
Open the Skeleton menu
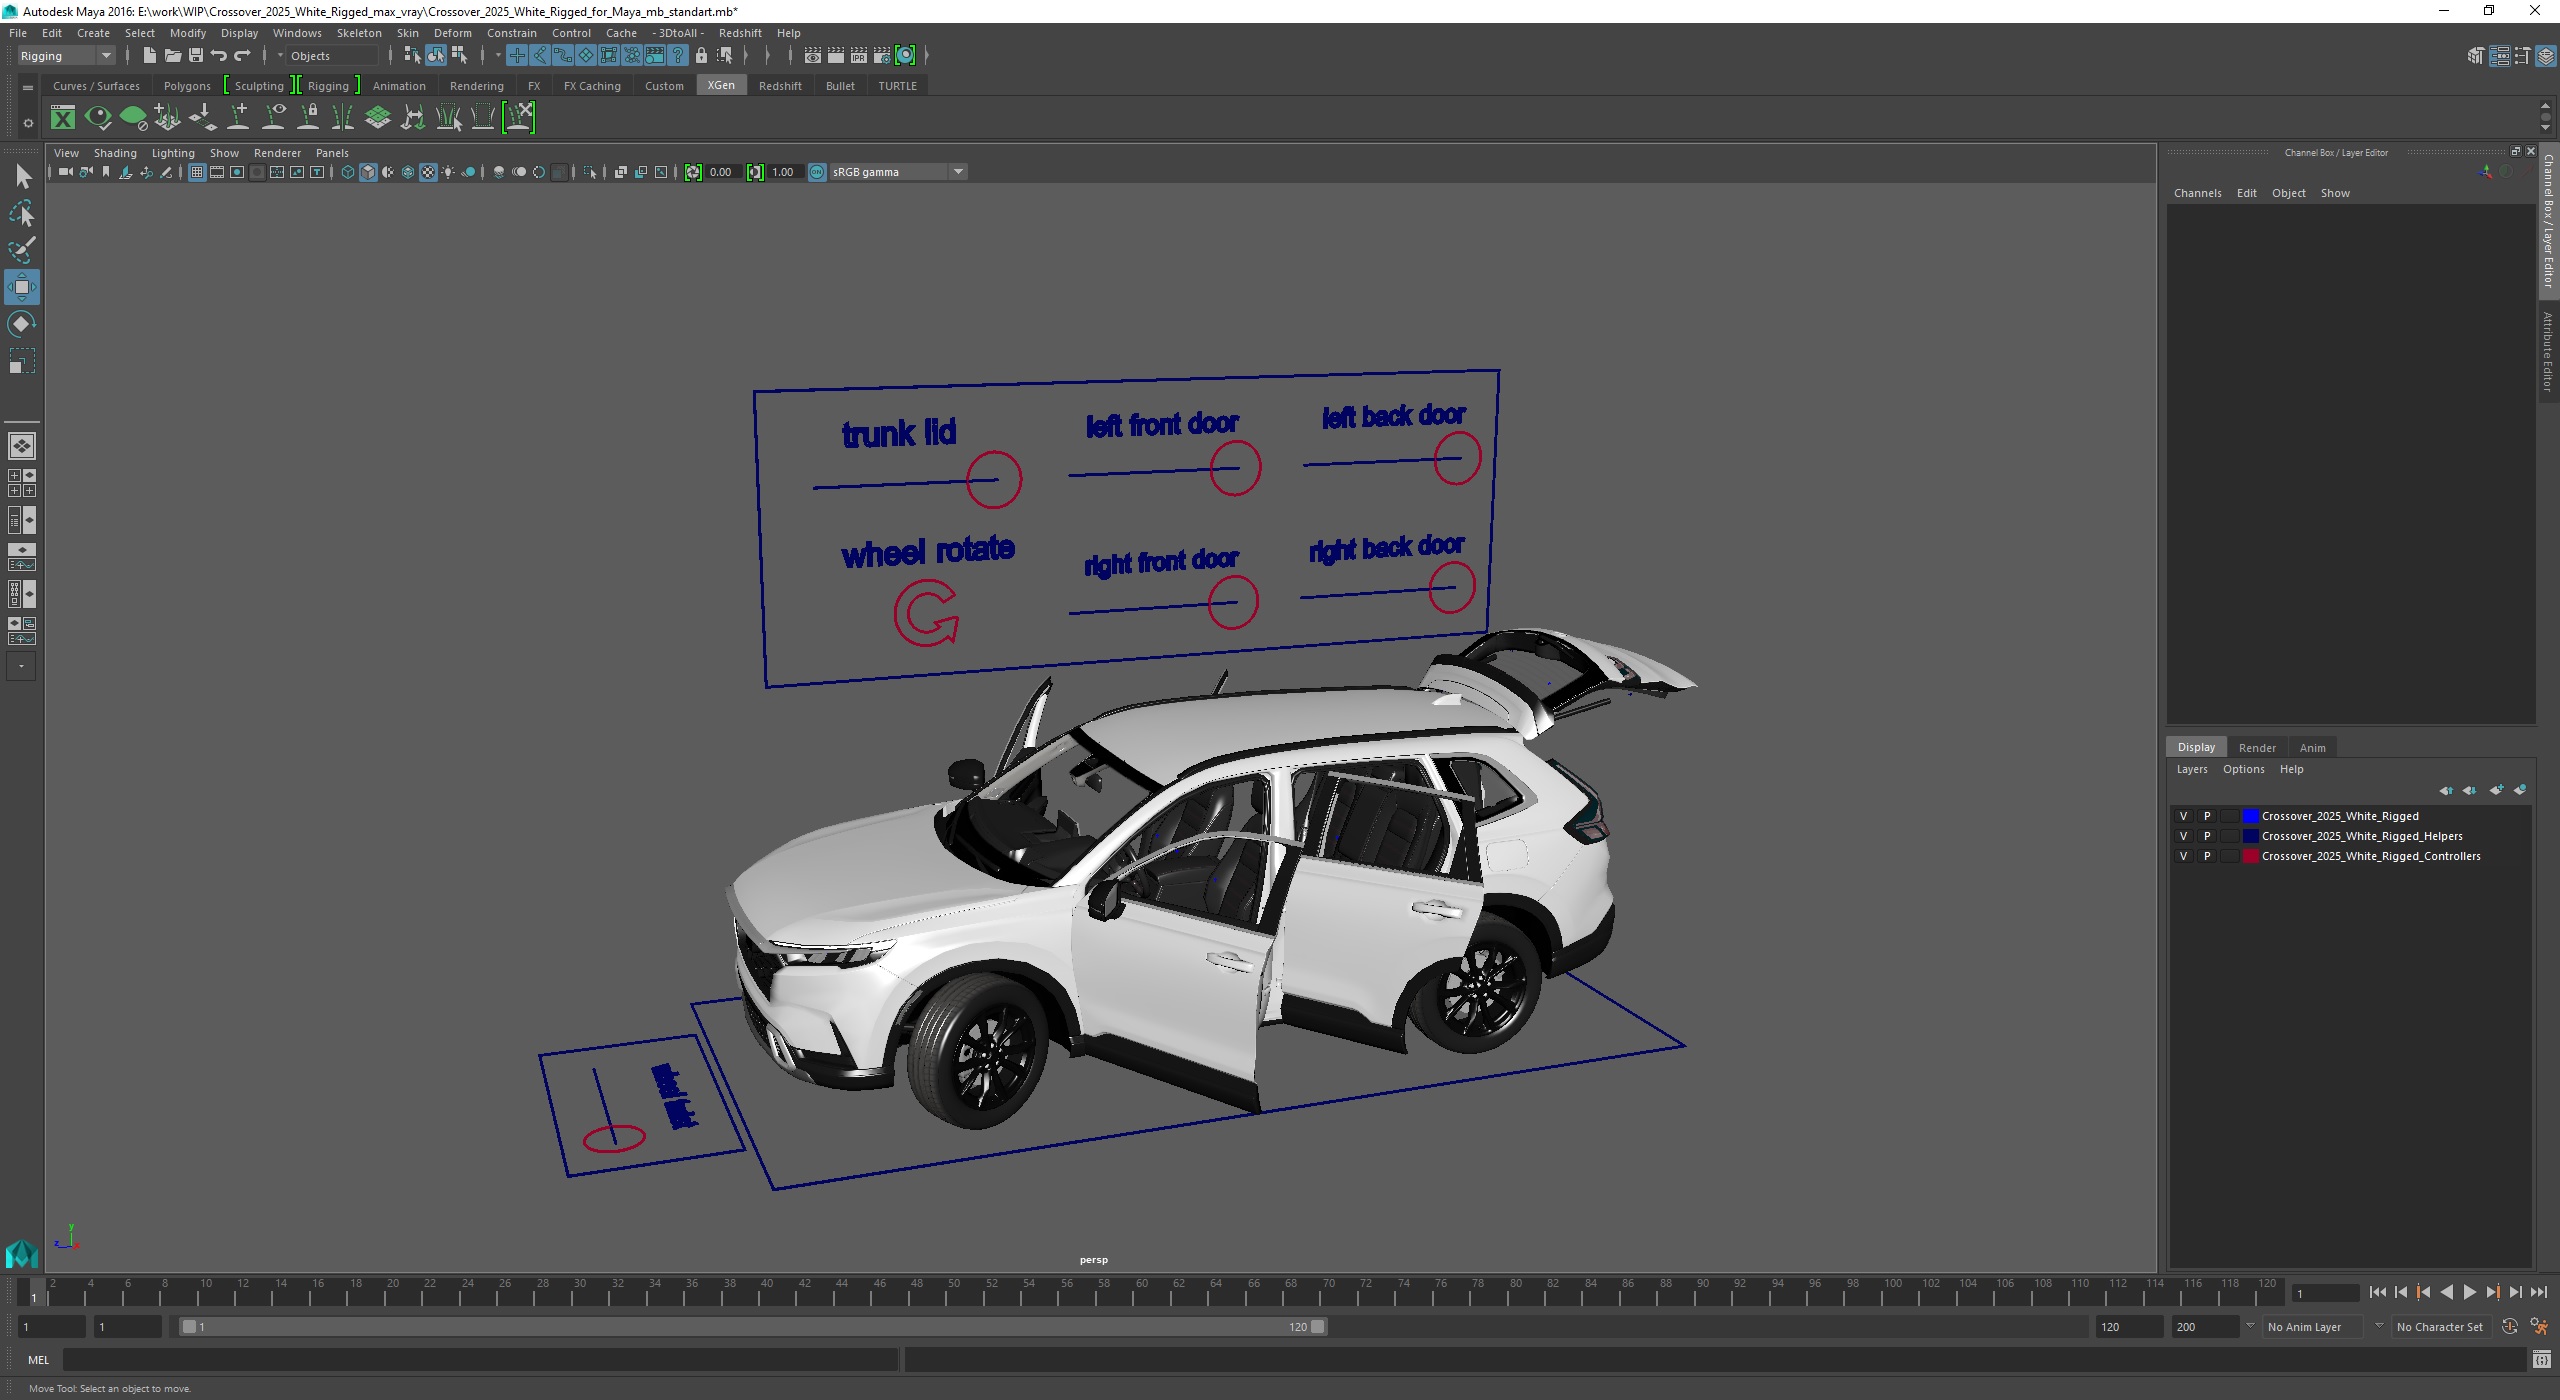tap(359, 33)
